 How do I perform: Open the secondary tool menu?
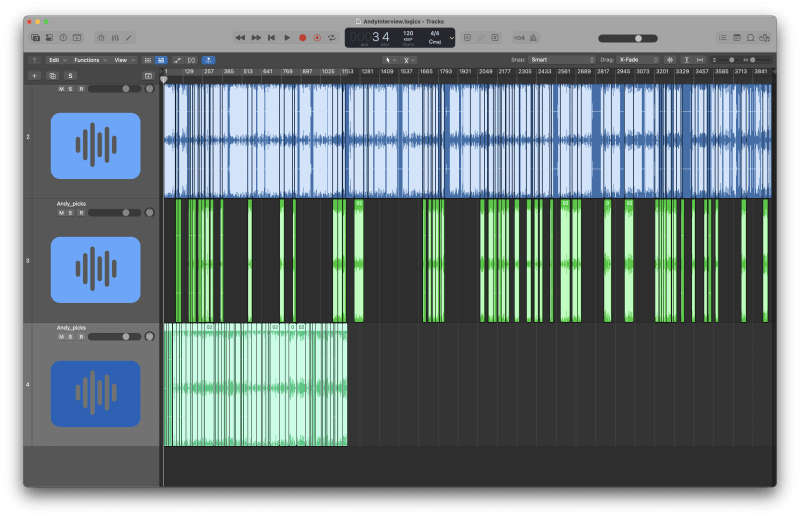[x=409, y=60]
